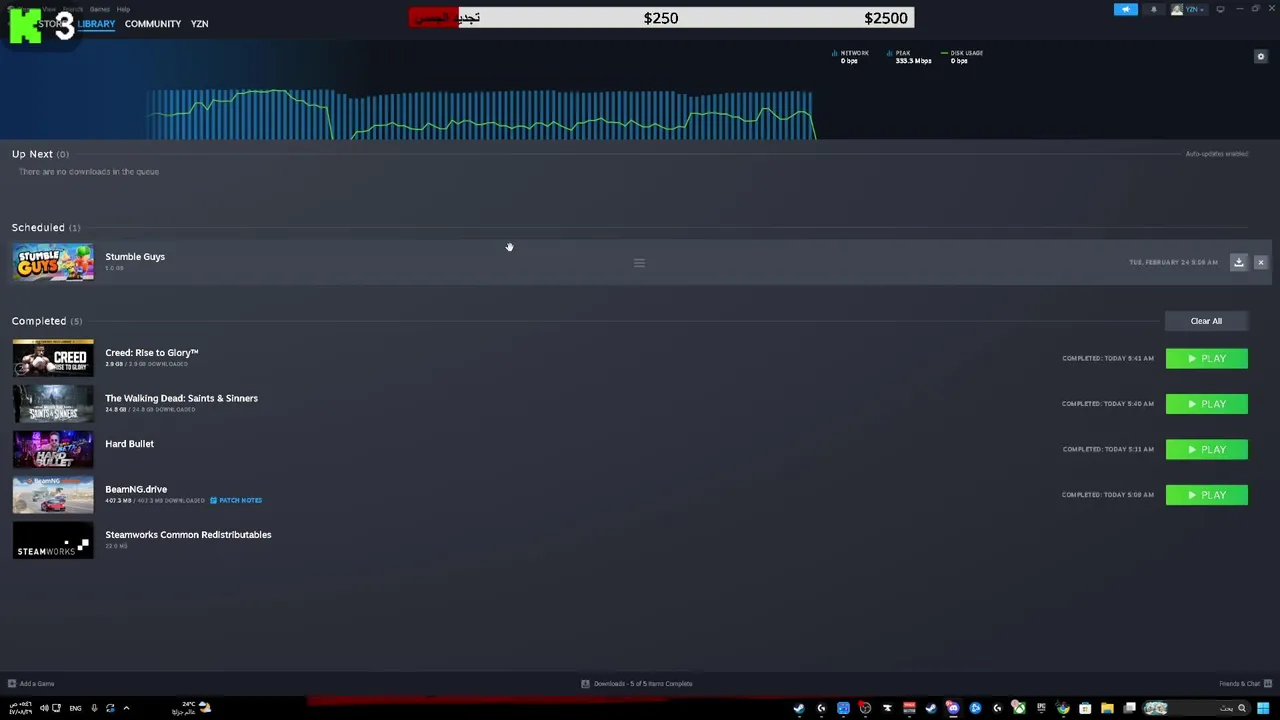Open the notifications bell
Image resolution: width=1280 pixels, height=720 pixels.
[1153, 9]
